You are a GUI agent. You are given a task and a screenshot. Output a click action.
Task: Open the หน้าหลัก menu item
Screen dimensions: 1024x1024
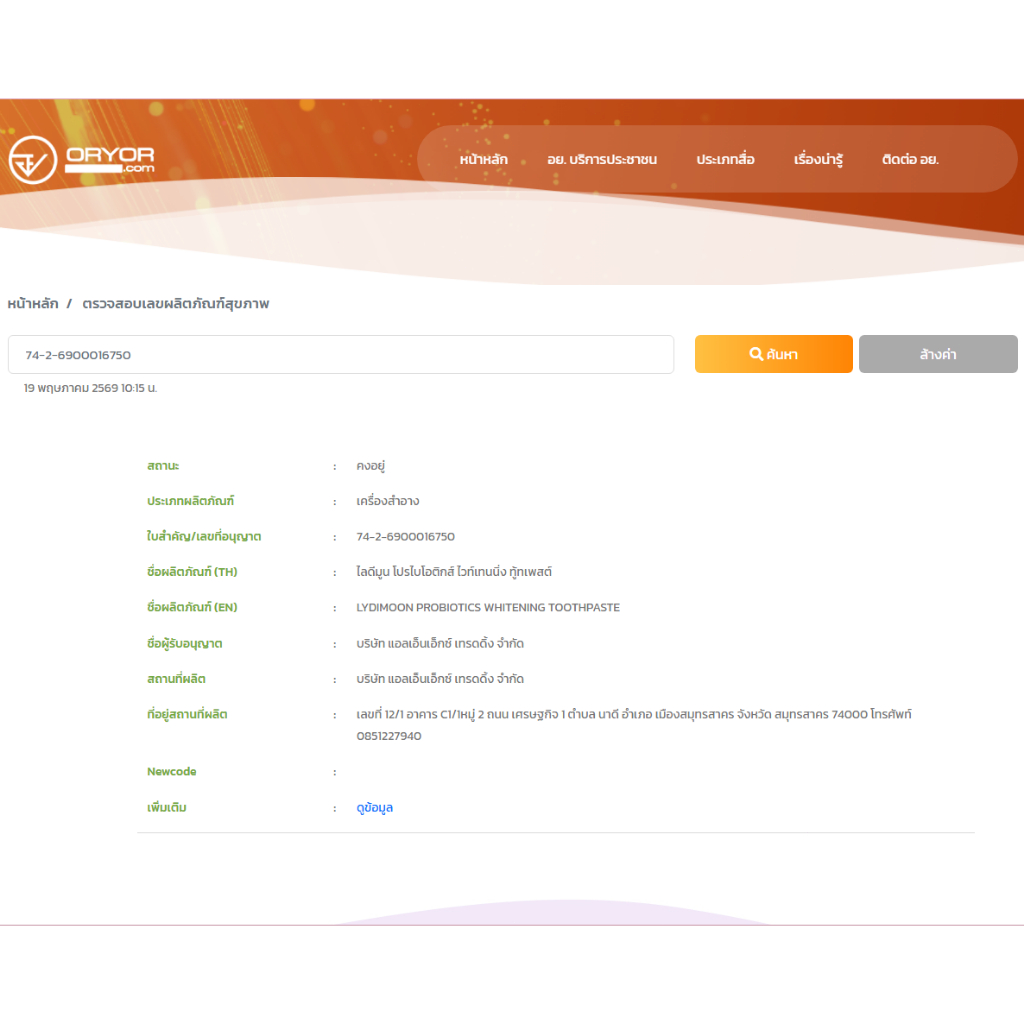(x=483, y=159)
